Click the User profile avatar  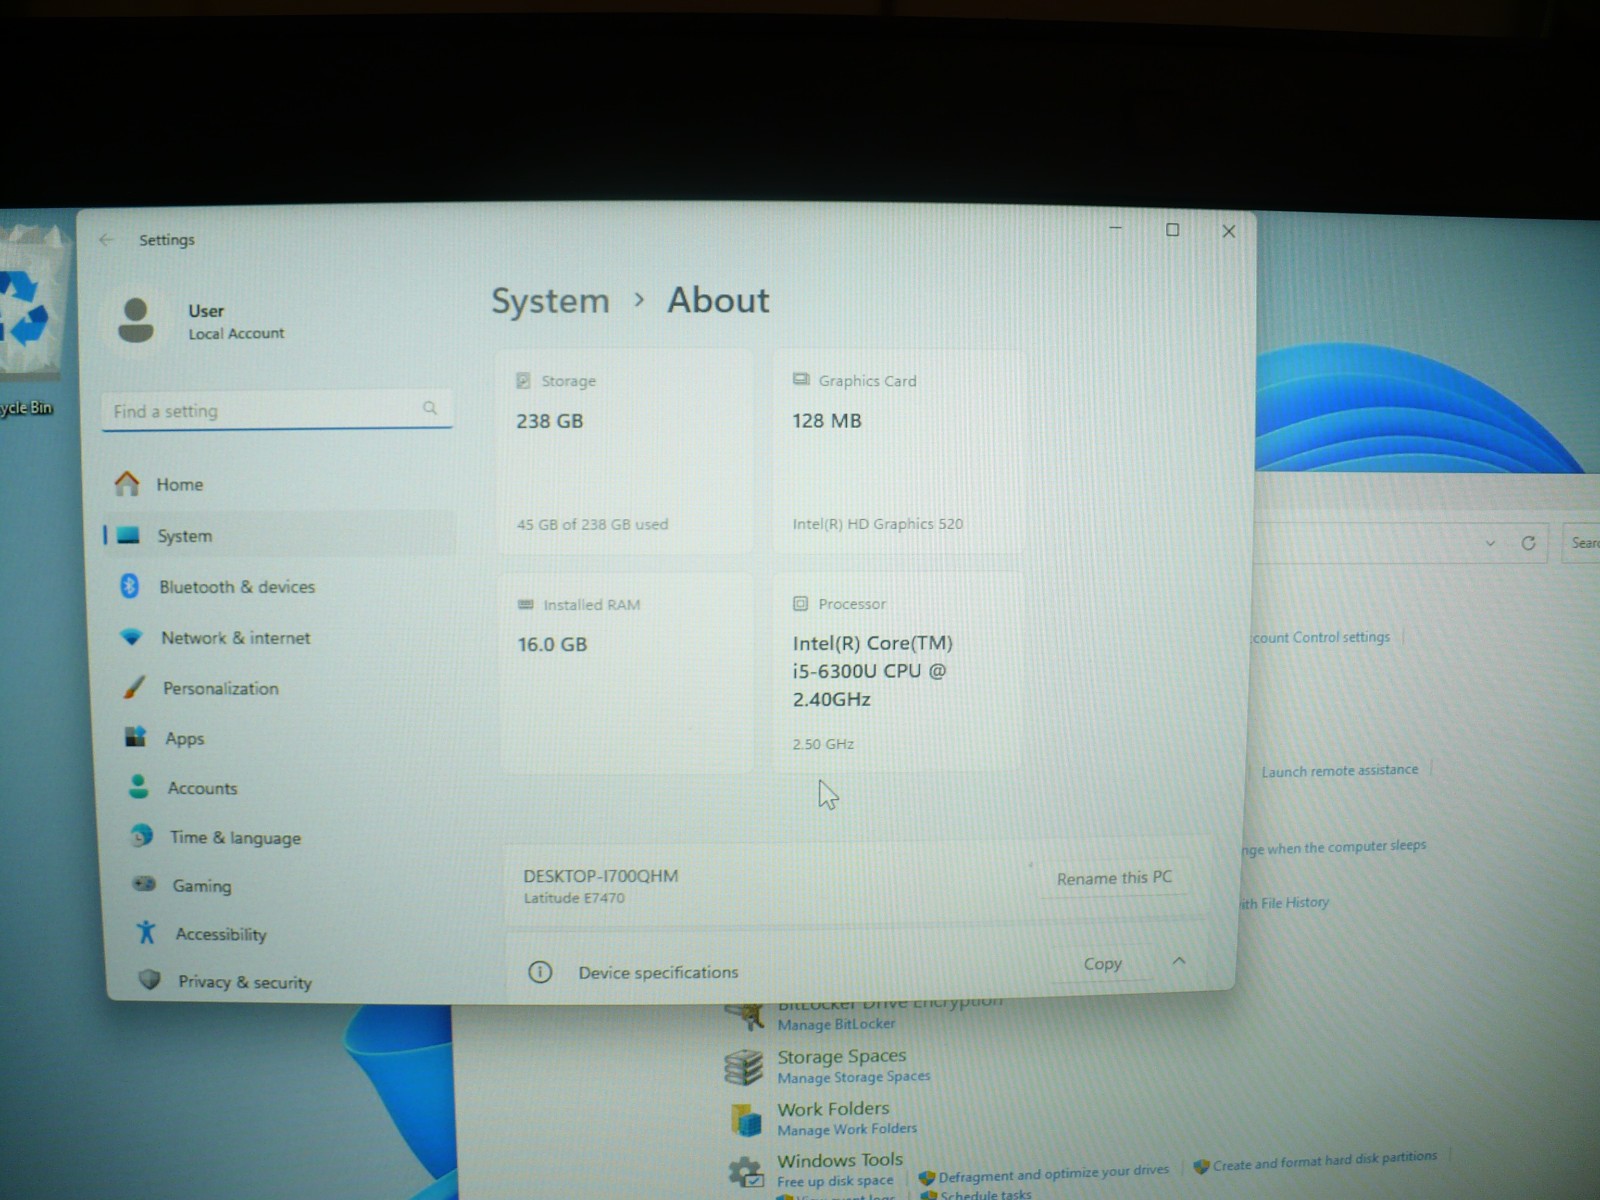136,320
